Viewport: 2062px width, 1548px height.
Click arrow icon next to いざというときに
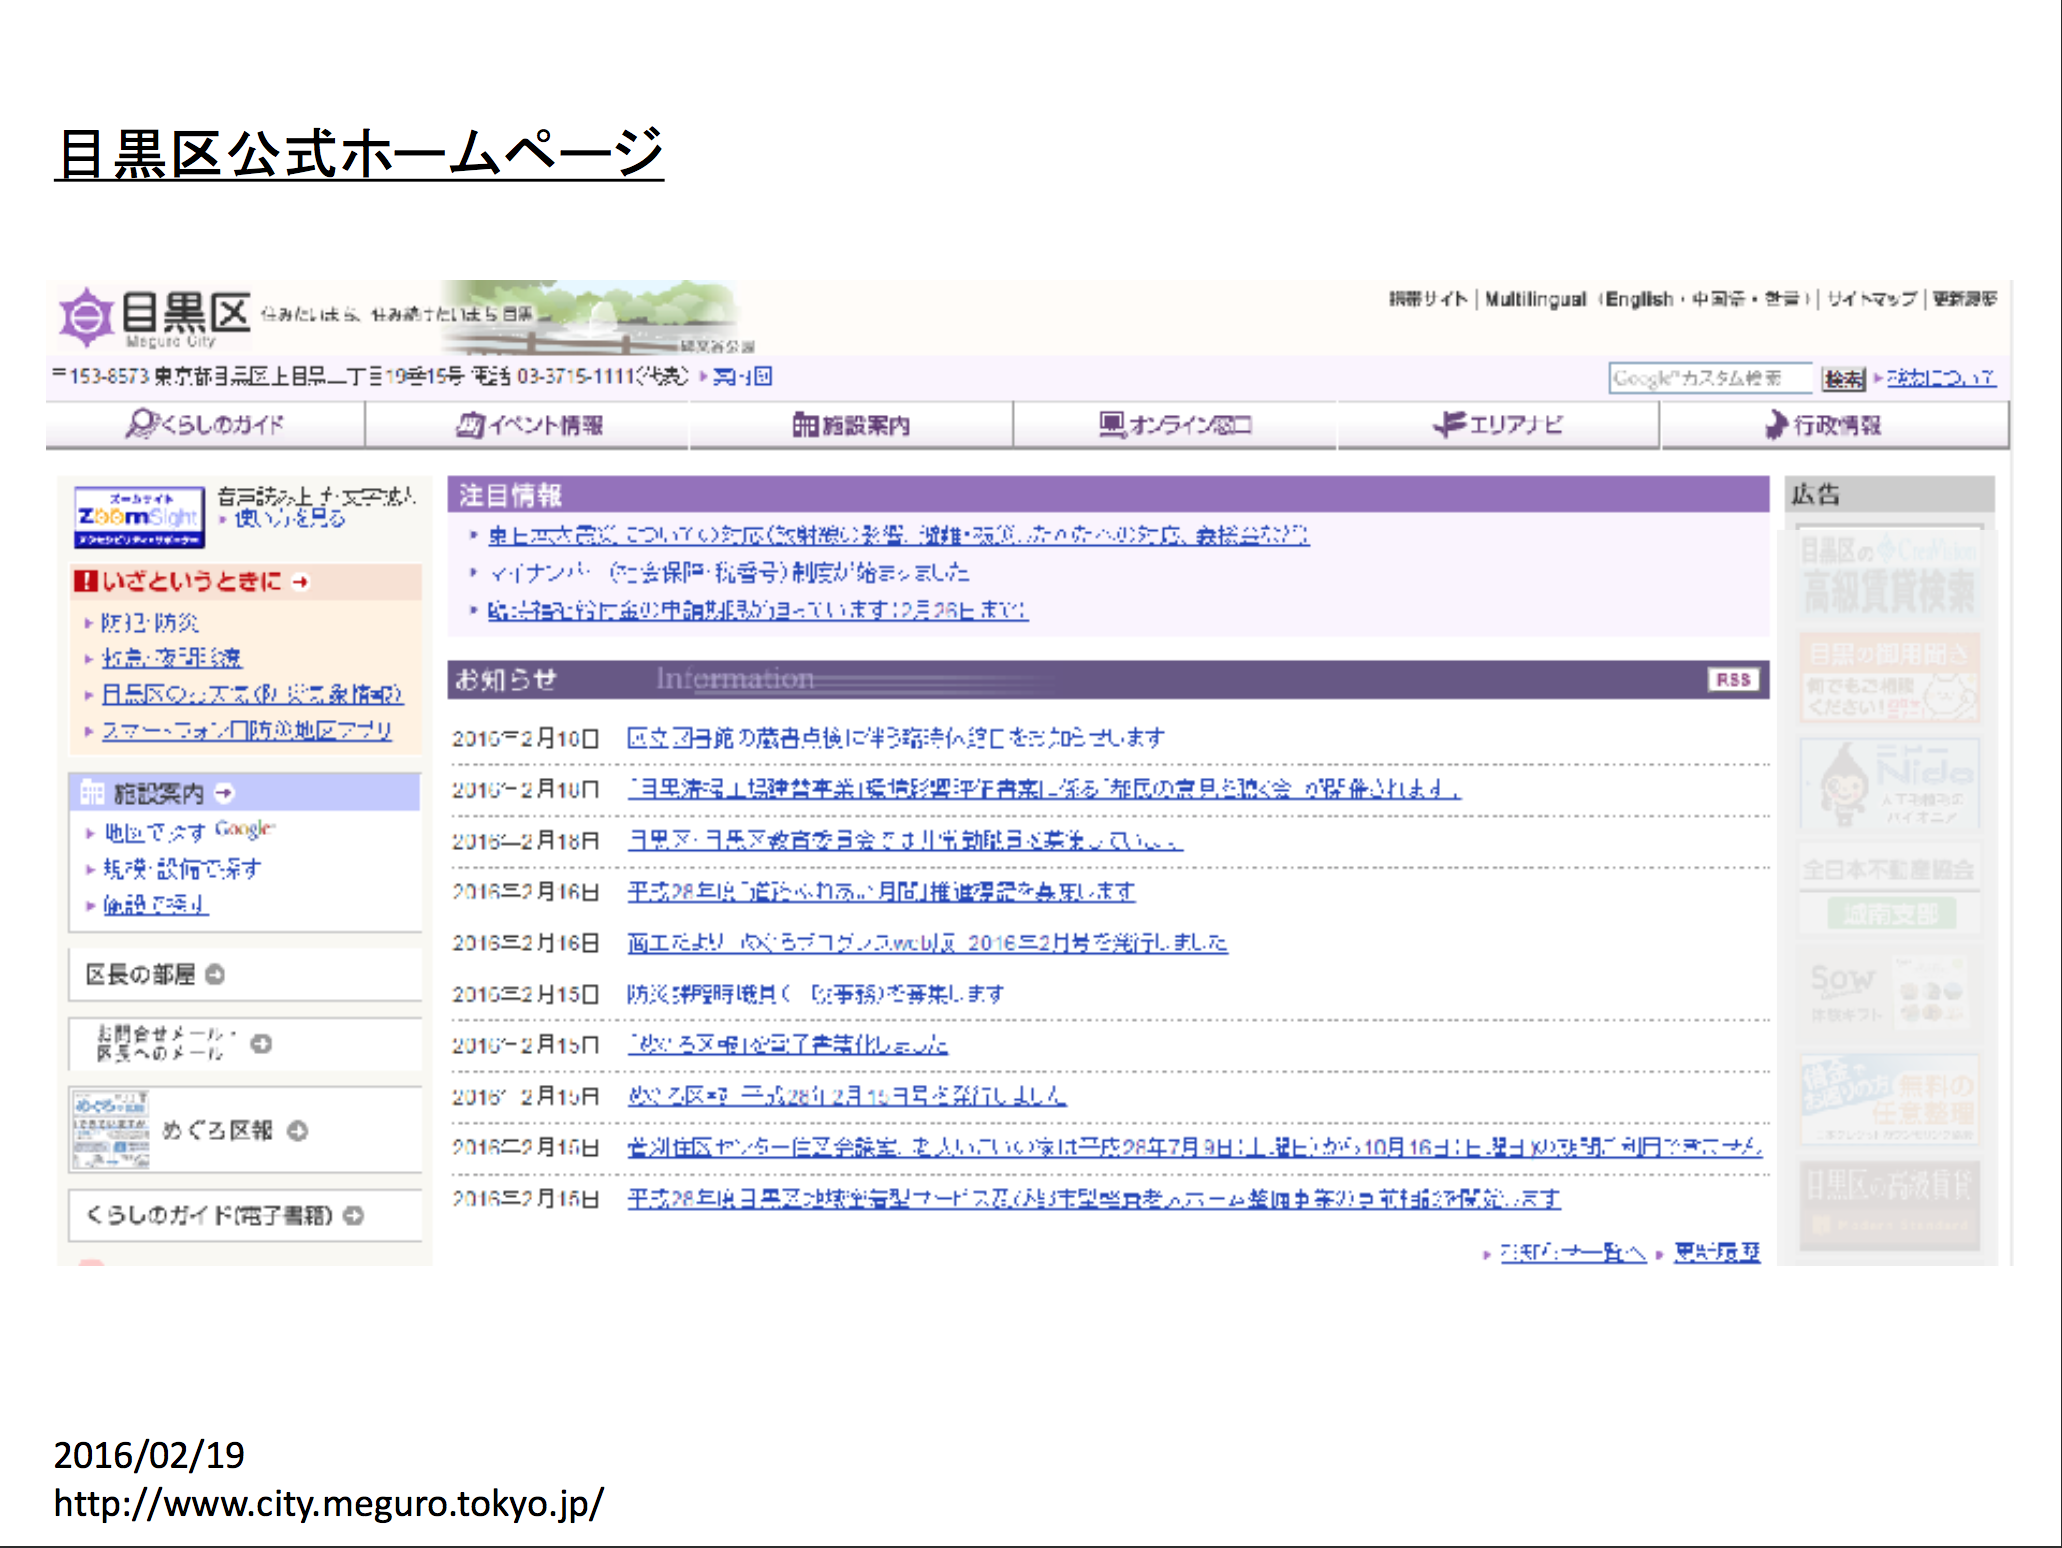tap(301, 582)
